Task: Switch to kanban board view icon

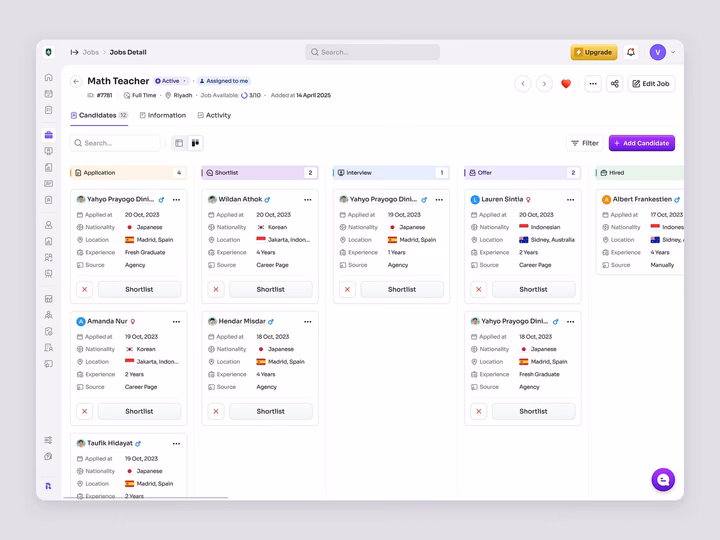Action: coord(195,143)
